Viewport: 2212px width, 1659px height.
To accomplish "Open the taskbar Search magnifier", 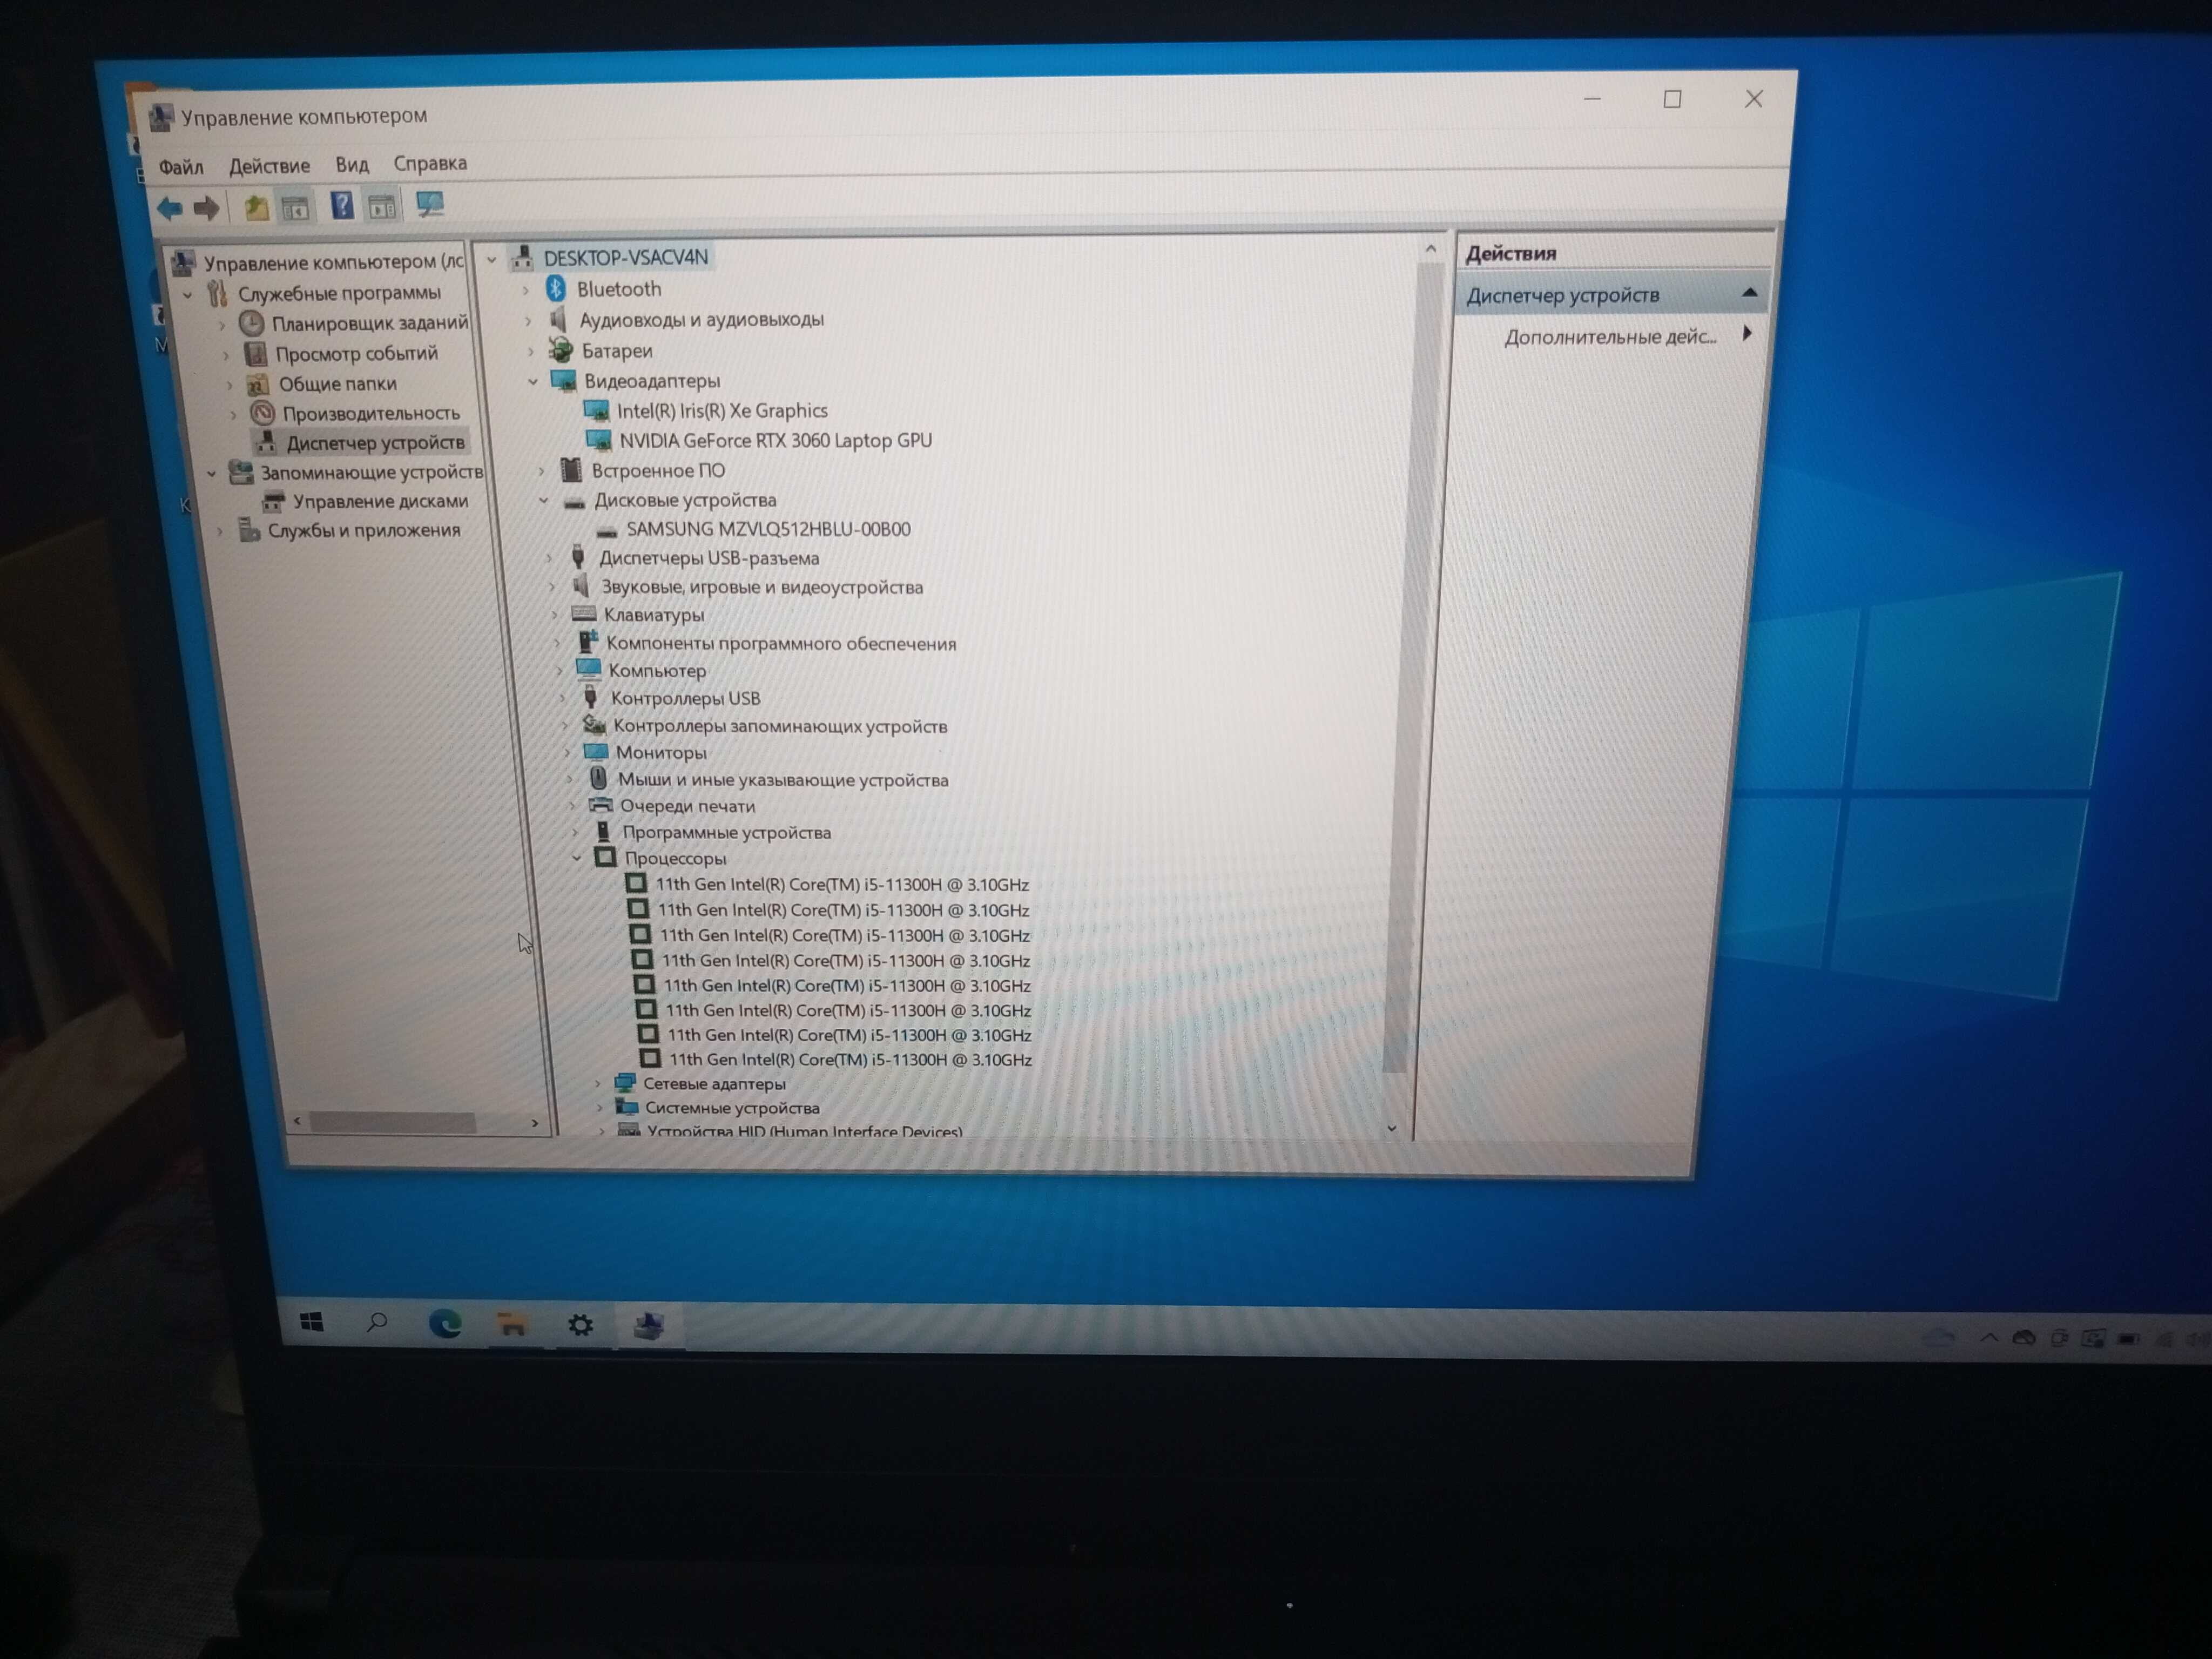I will click(x=377, y=1323).
